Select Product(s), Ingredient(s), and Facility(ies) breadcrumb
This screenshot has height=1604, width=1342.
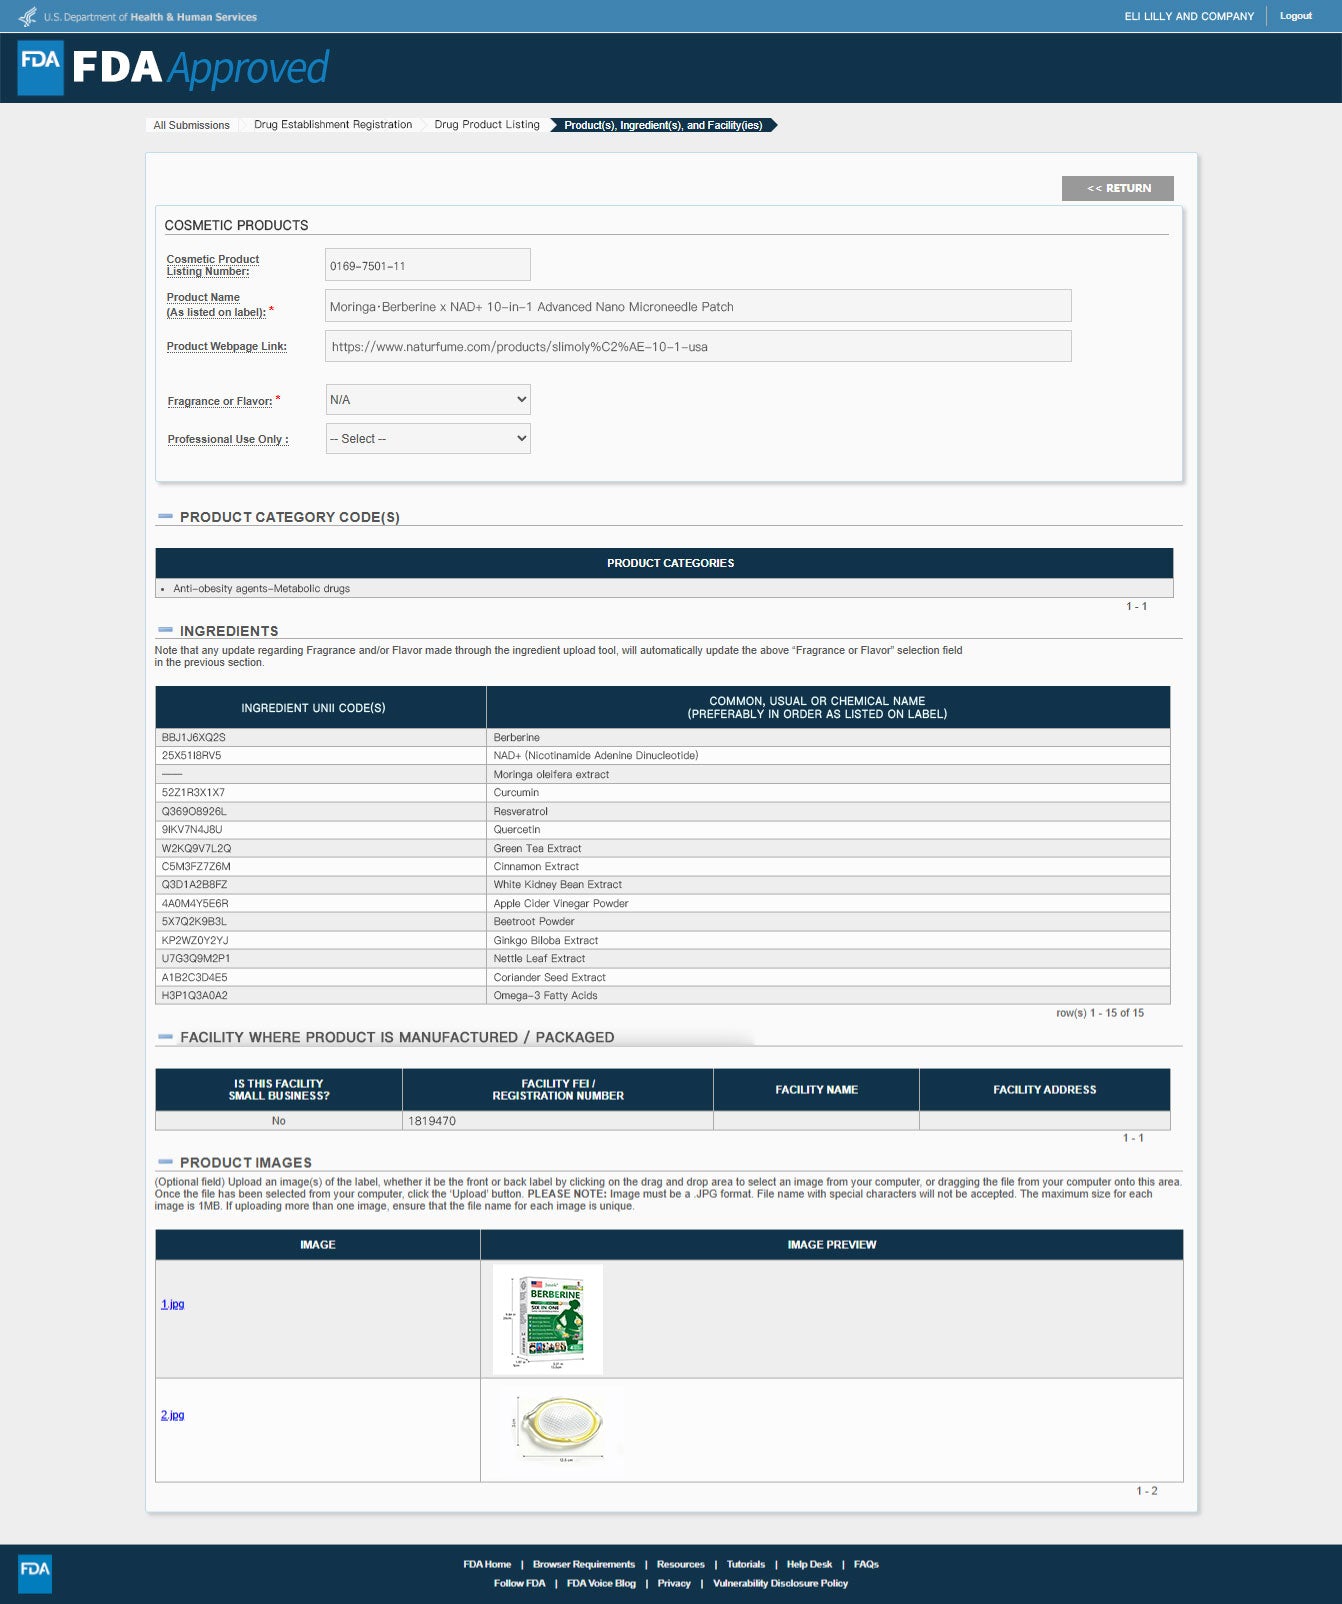coord(663,125)
